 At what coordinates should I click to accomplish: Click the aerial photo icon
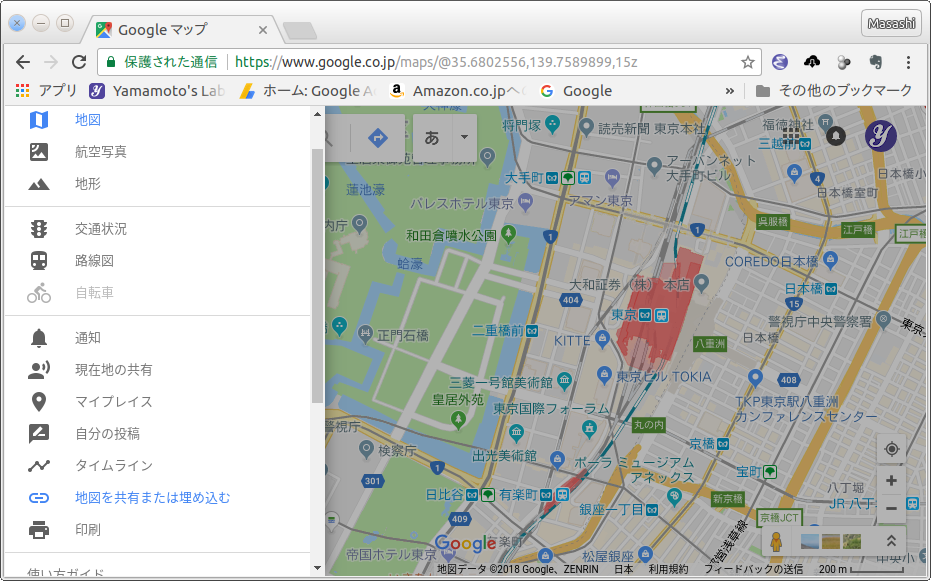(x=39, y=152)
